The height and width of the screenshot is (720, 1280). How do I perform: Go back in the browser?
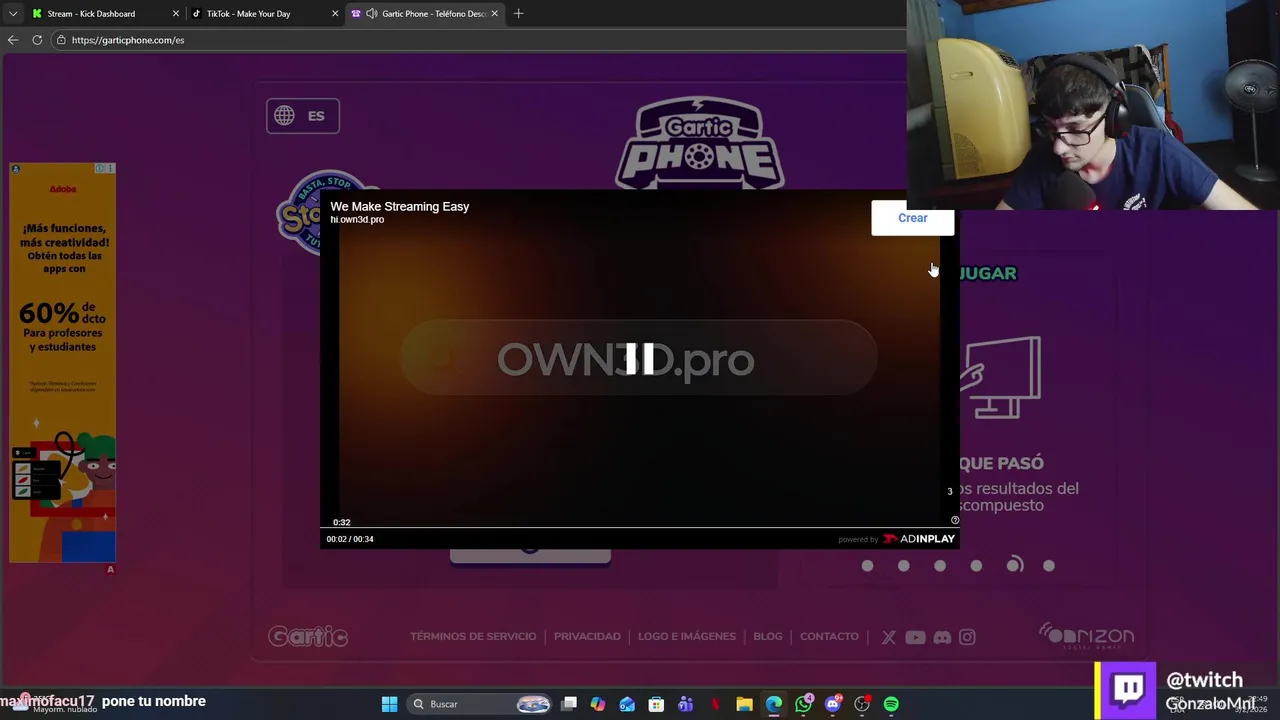[x=13, y=40]
